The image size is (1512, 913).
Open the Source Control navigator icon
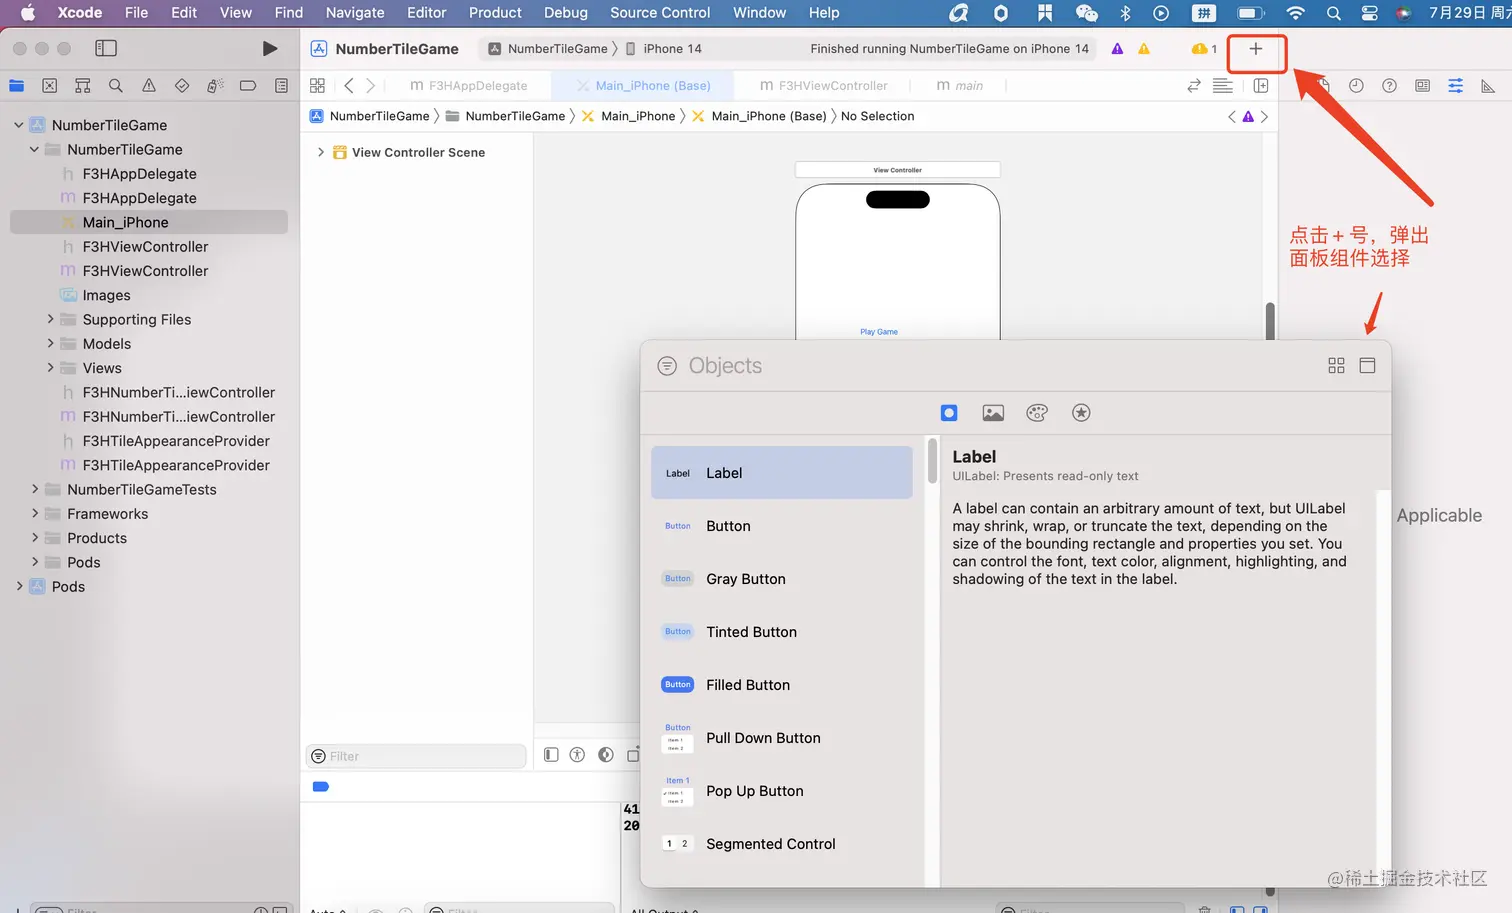point(50,86)
